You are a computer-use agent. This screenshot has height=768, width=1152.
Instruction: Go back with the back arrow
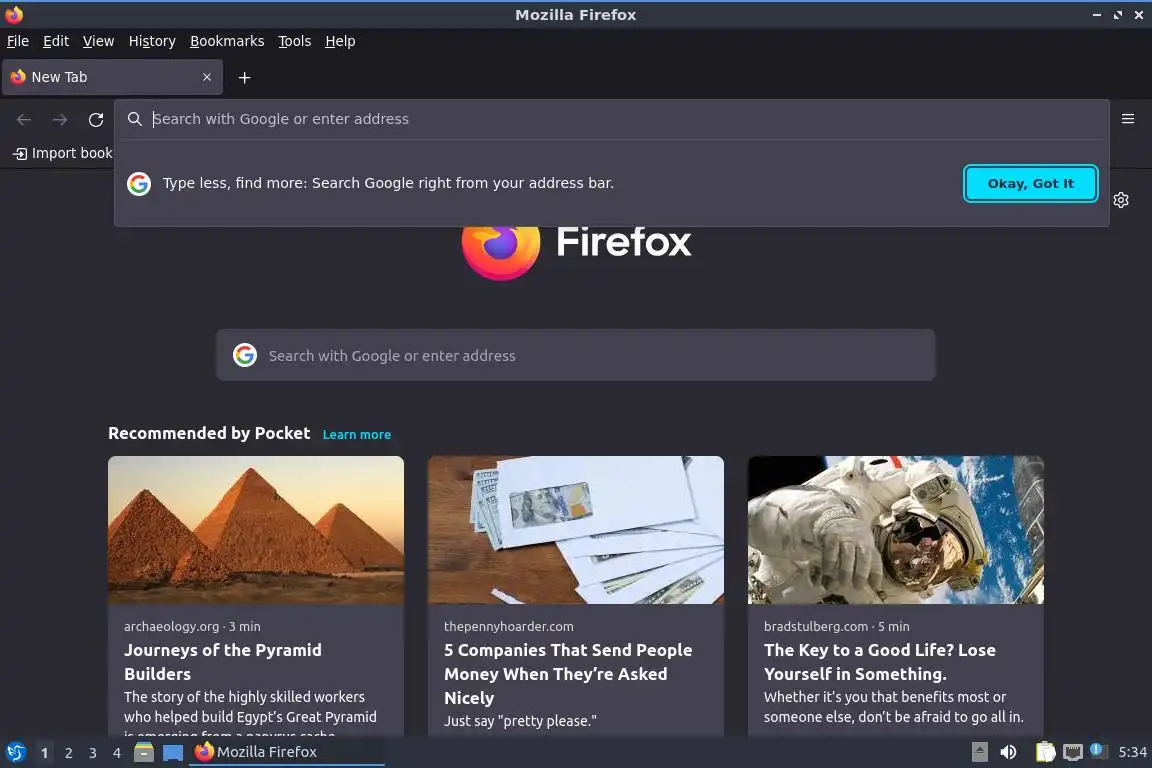[x=24, y=119]
